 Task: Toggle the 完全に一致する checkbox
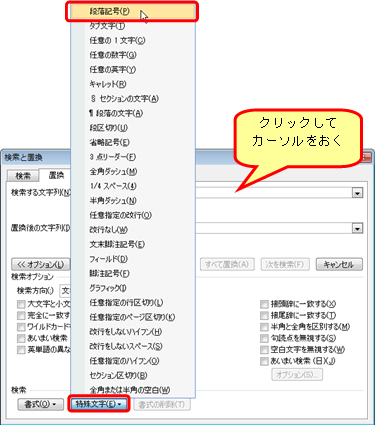(x=21, y=316)
